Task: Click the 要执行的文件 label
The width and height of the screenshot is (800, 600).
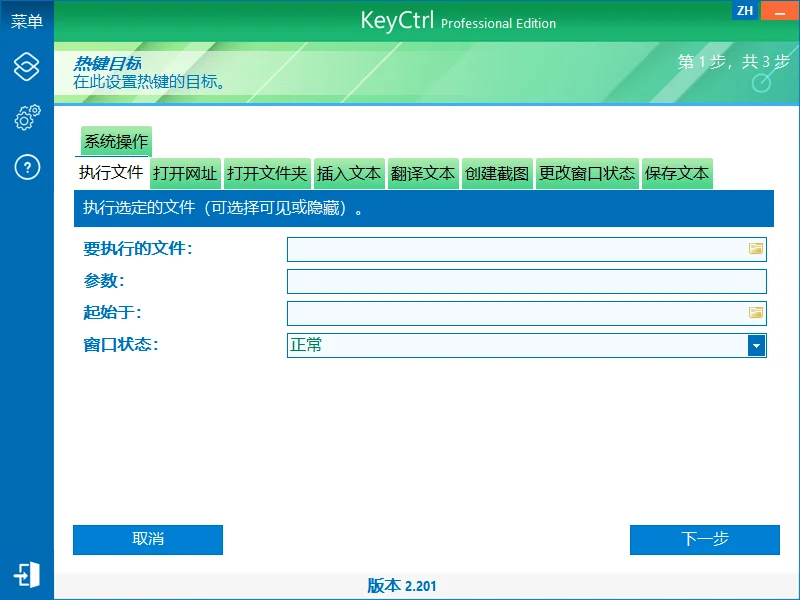Action: pos(138,248)
